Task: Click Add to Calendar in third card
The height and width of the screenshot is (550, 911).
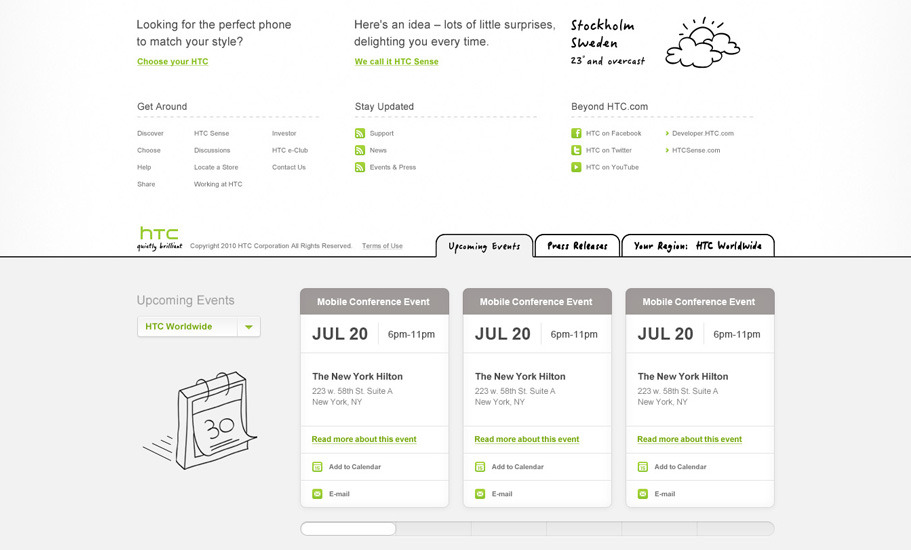Action: pyautogui.click(x=680, y=467)
